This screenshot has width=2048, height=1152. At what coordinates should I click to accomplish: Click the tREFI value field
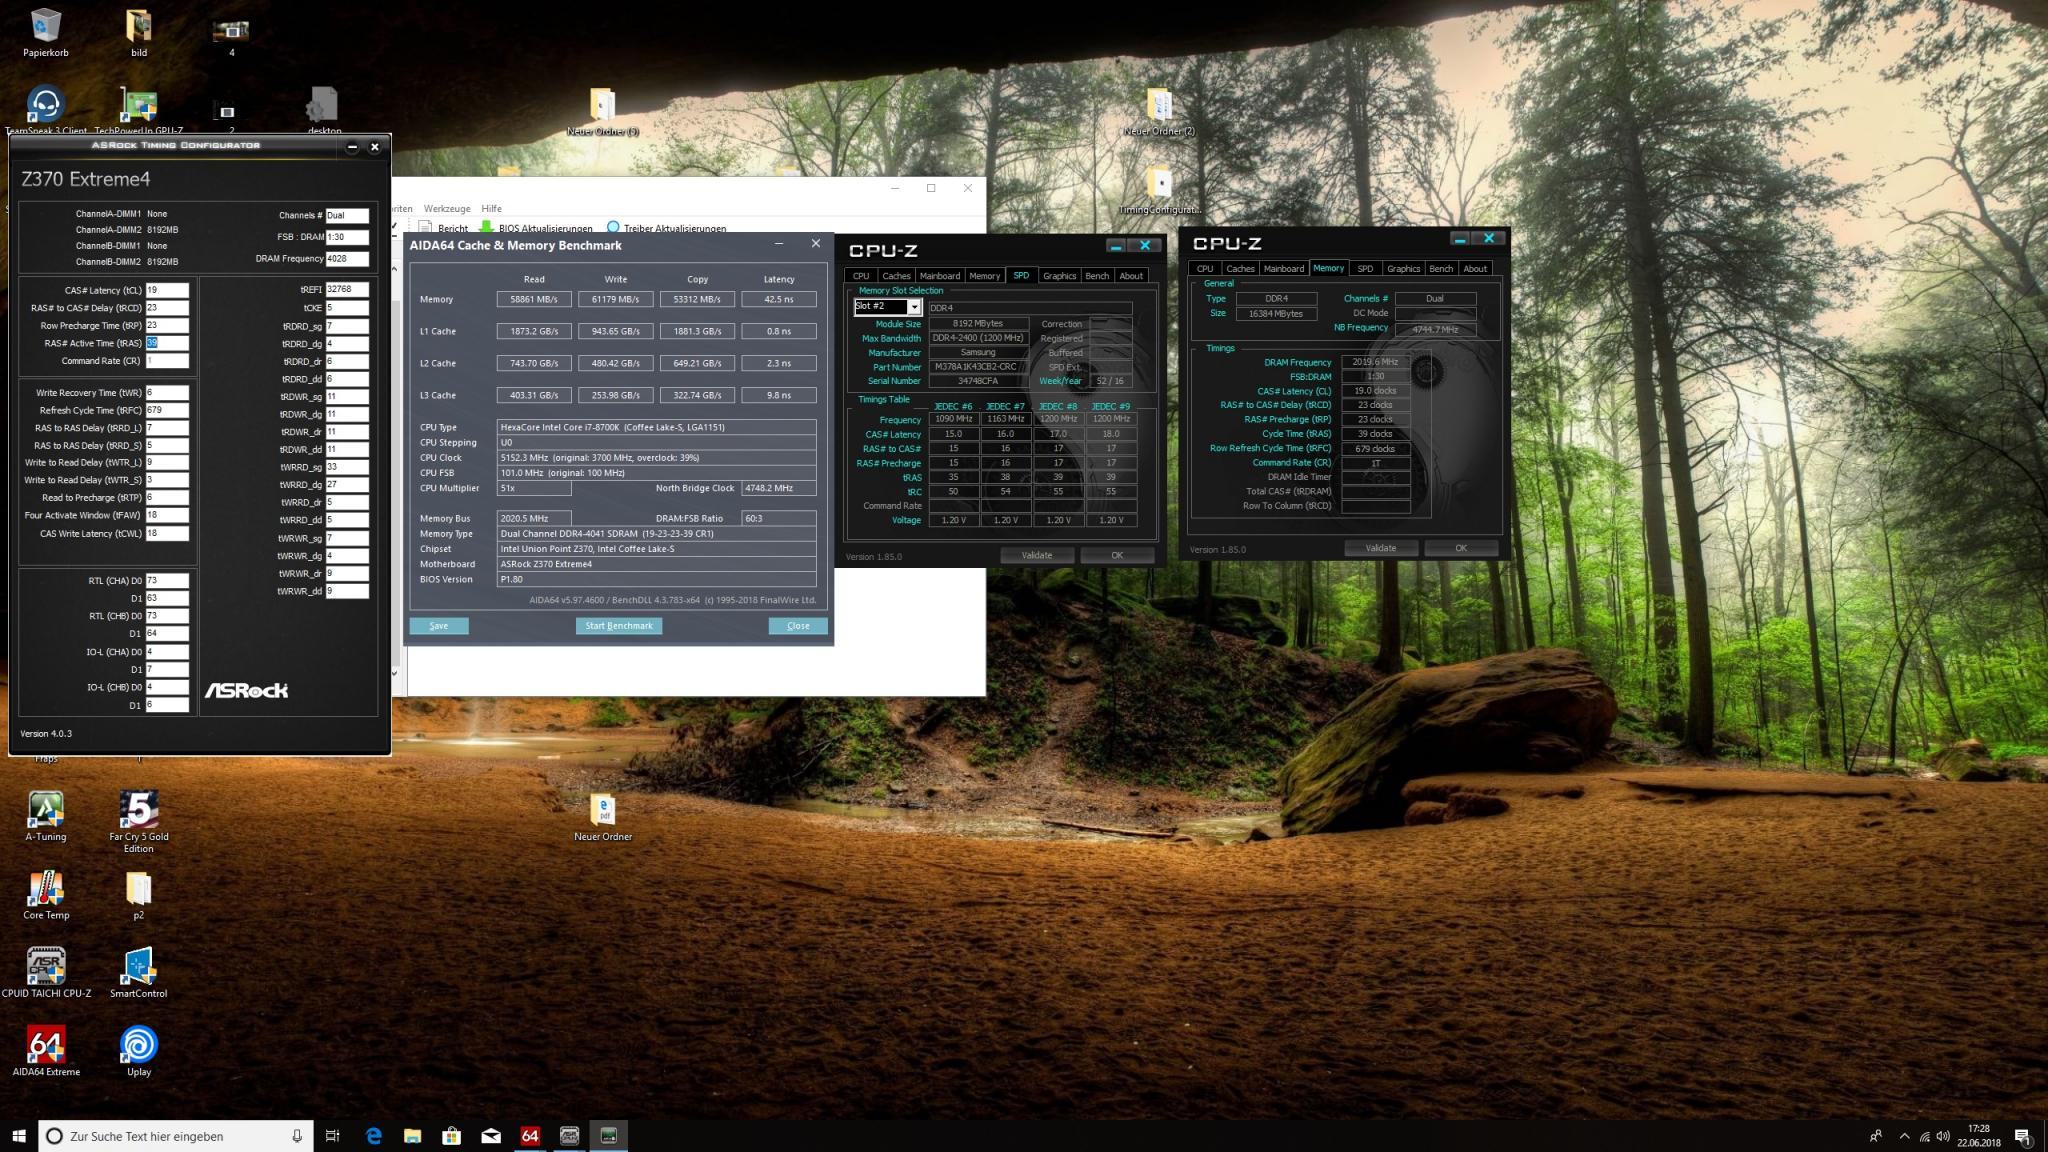pyautogui.click(x=347, y=289)
